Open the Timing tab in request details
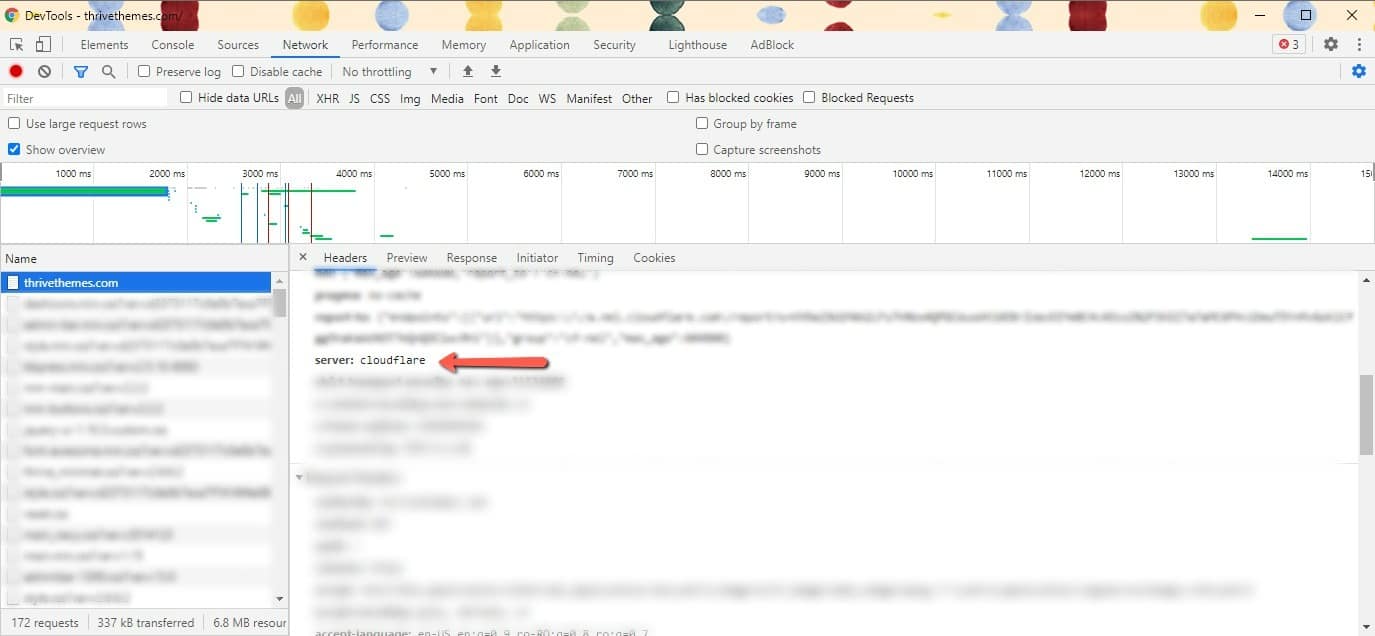 595,258
